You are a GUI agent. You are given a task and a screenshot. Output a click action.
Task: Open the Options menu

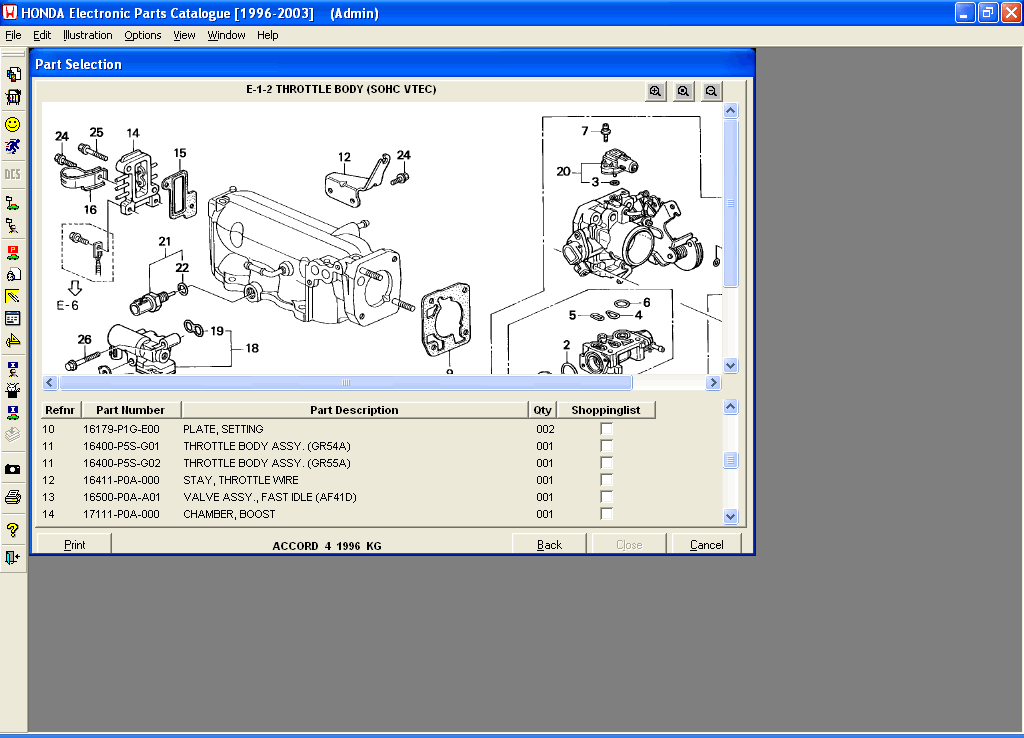(142, 35)
